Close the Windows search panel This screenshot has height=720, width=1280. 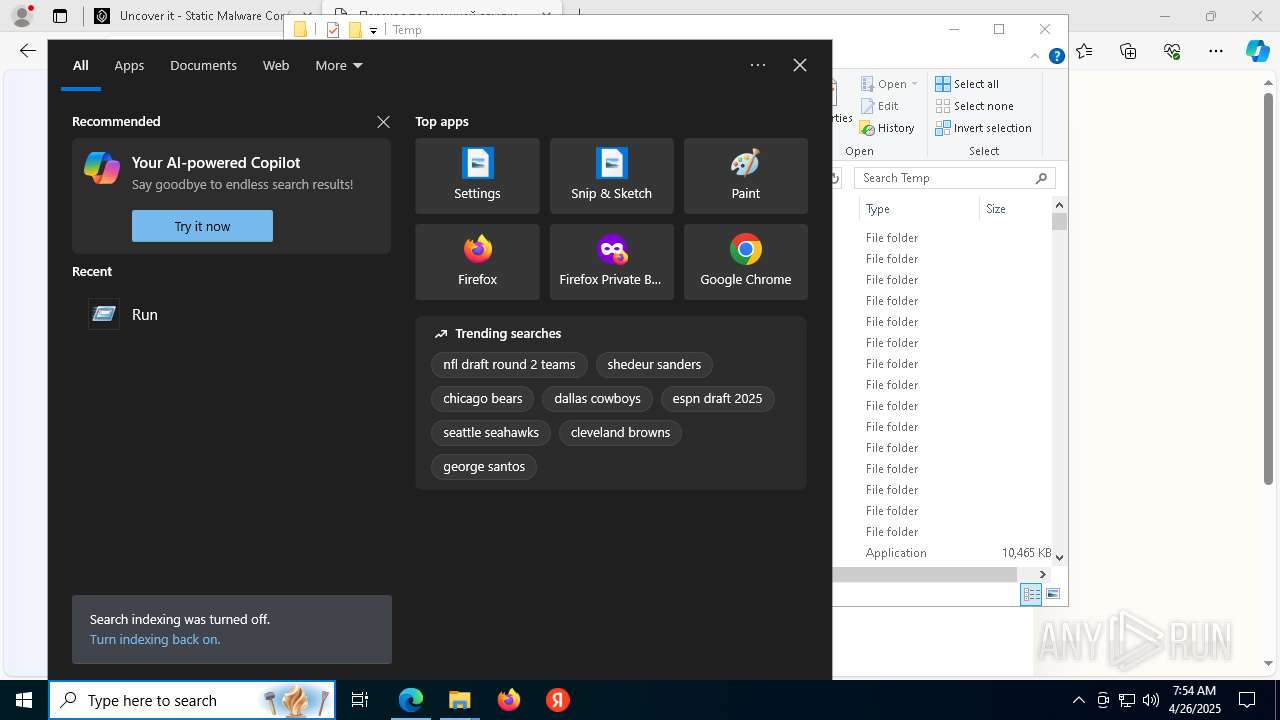click(x=800, y=65)
